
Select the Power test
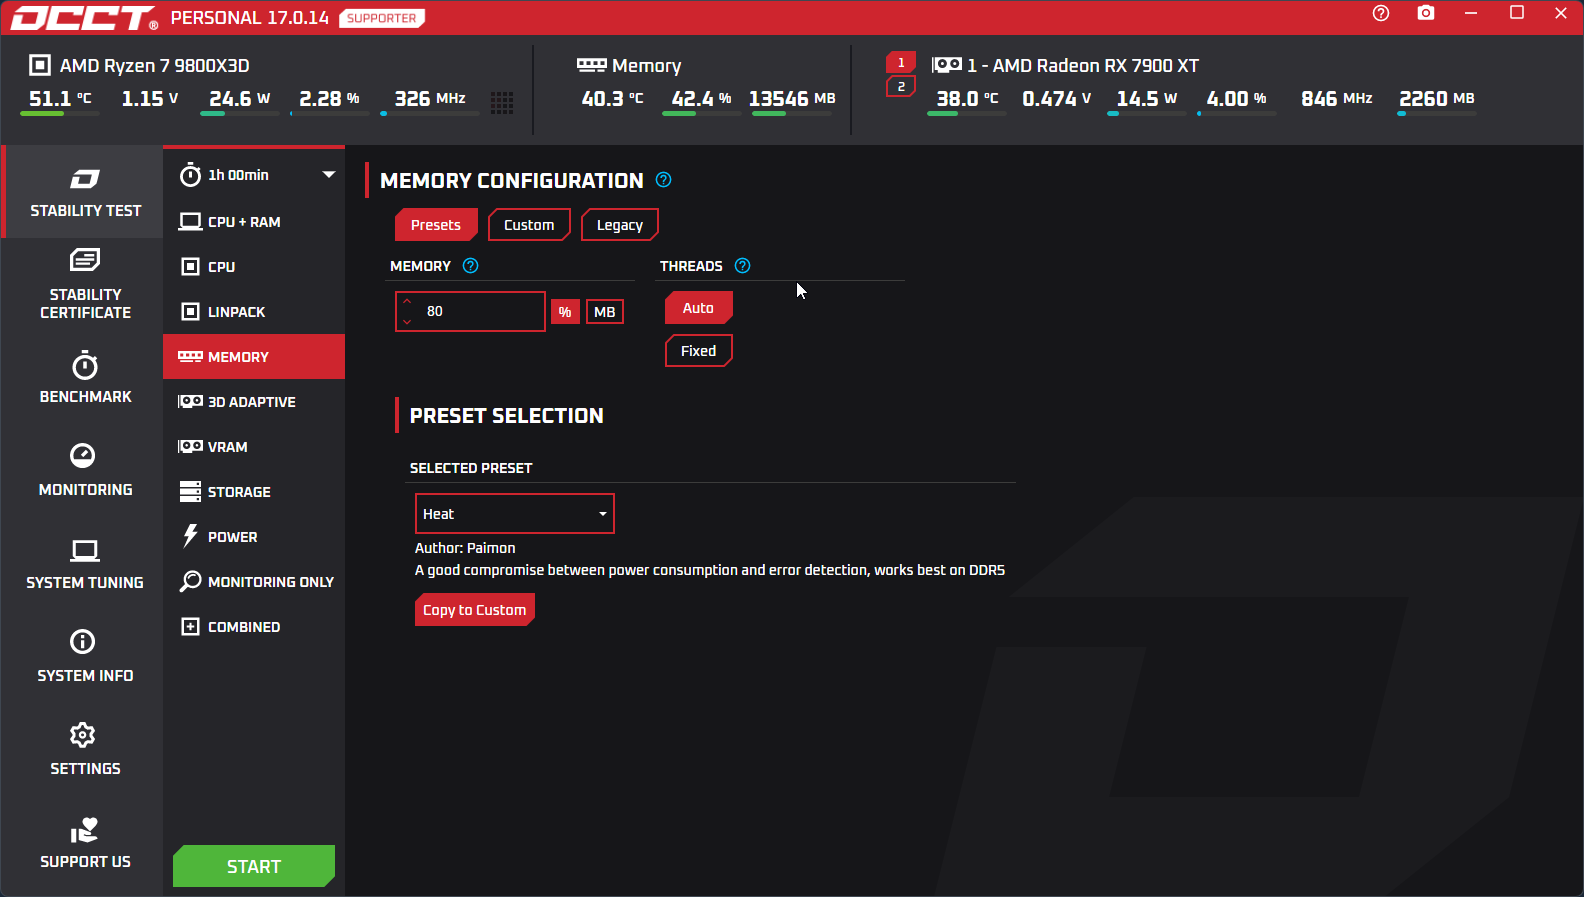254,537
